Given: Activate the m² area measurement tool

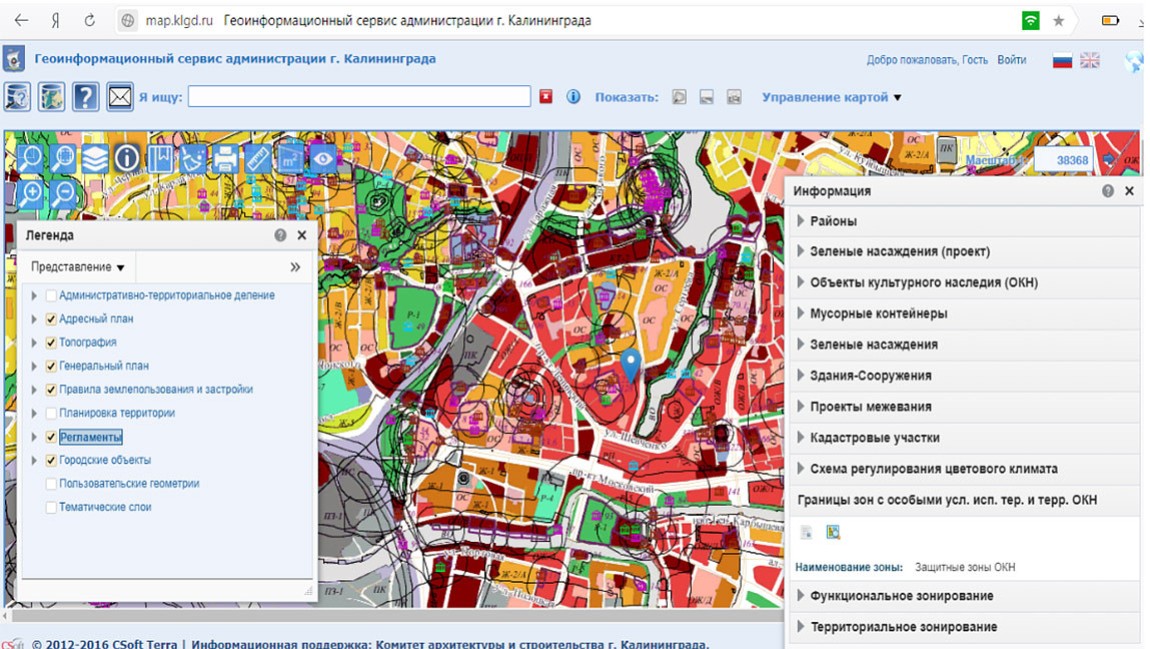Looking at the screenshot, I should click(290, 158).
